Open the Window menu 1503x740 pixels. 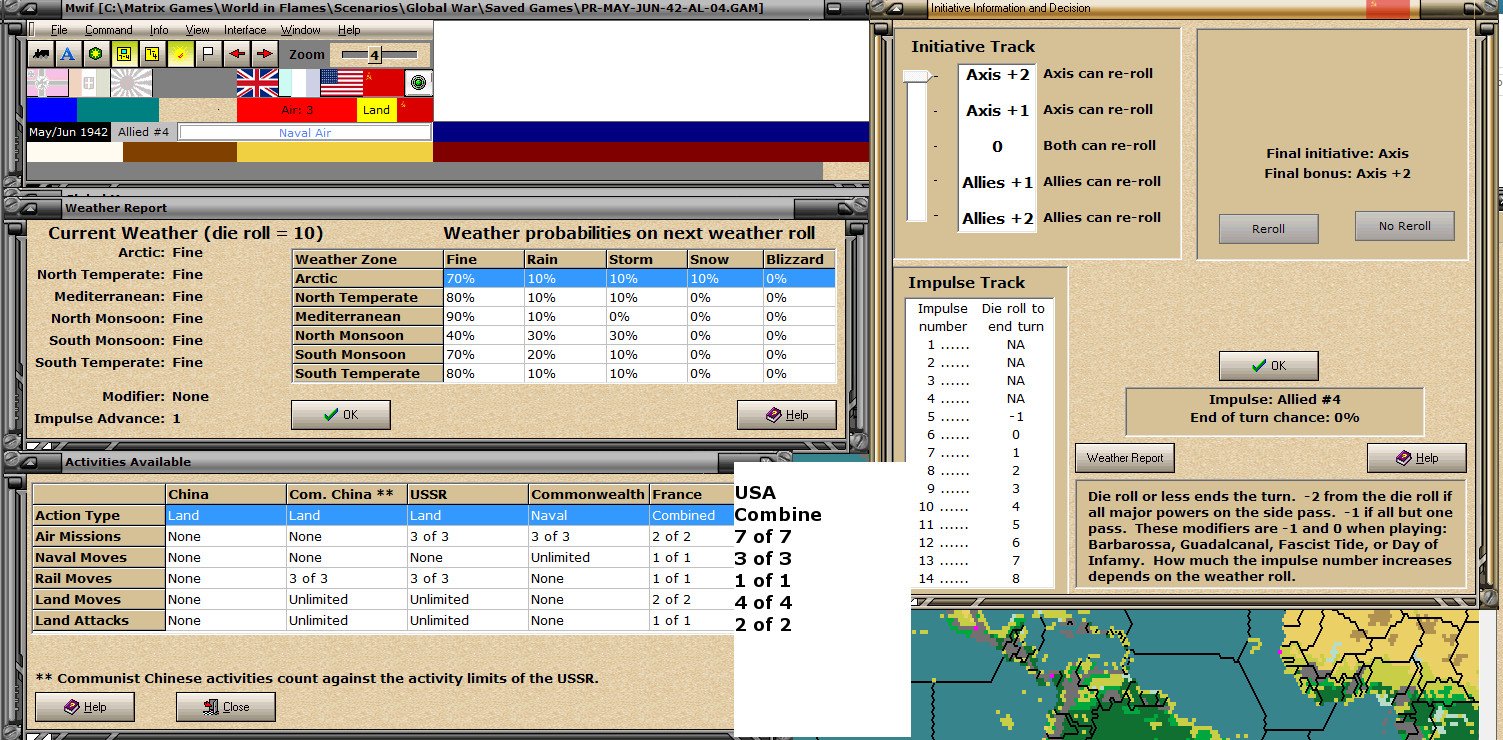[x=301, y=30]
